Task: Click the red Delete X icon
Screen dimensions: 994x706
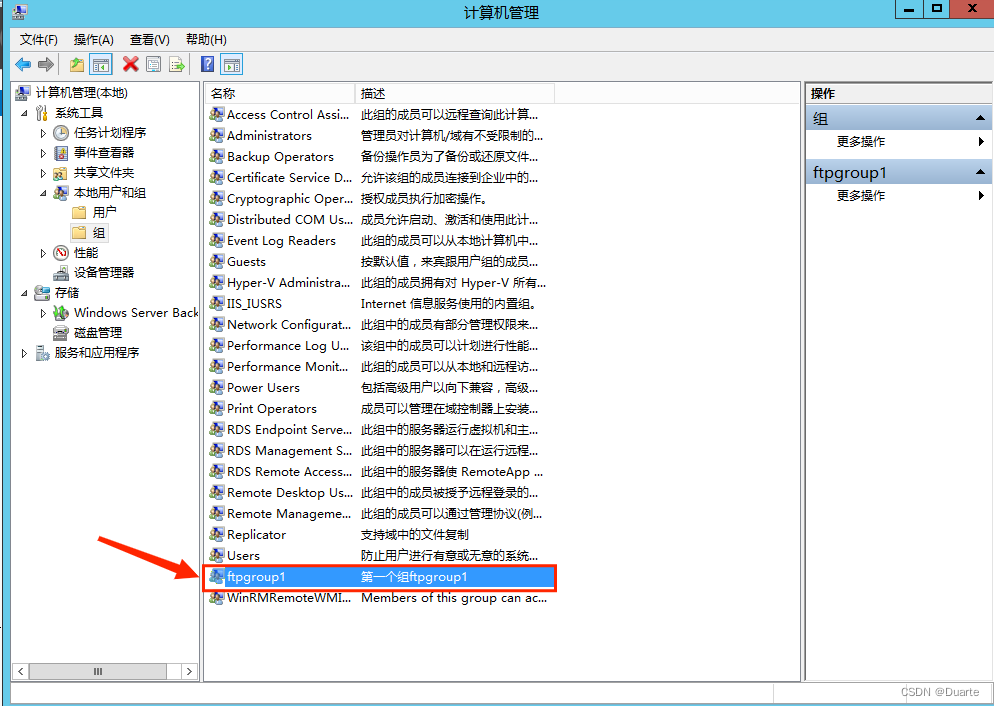Action: coord(131,64)
